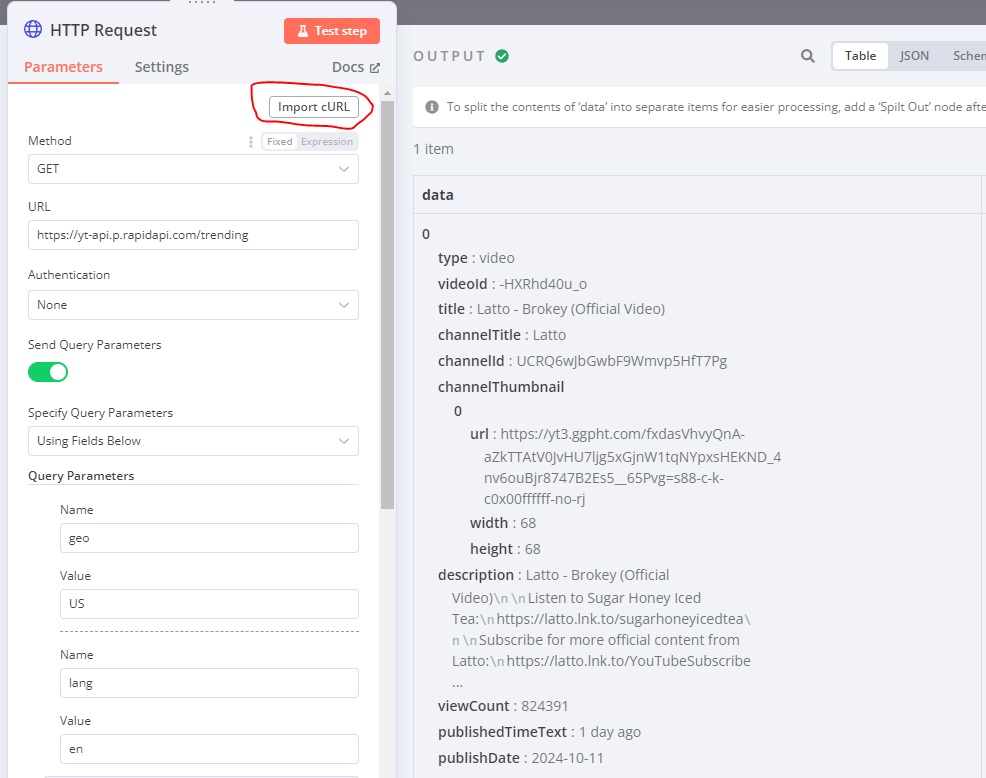
Task: Toggle Send Query Parameters switch off
Action: [x=48, y=372]
